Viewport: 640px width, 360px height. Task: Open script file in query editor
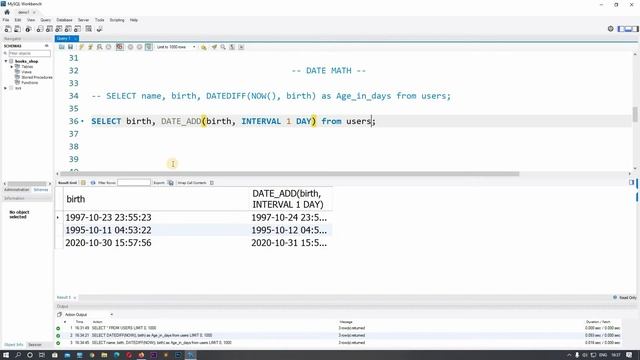pos(62,47)
